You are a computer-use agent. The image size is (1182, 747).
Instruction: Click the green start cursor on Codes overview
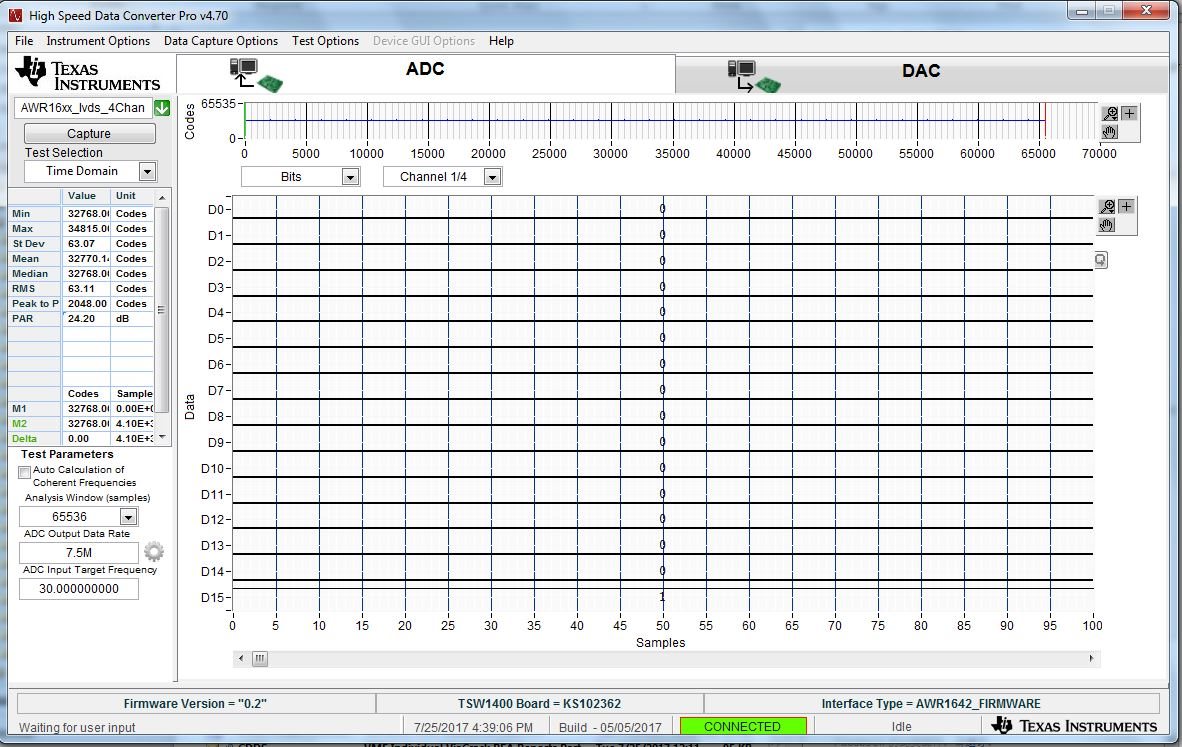coord(245,121)
